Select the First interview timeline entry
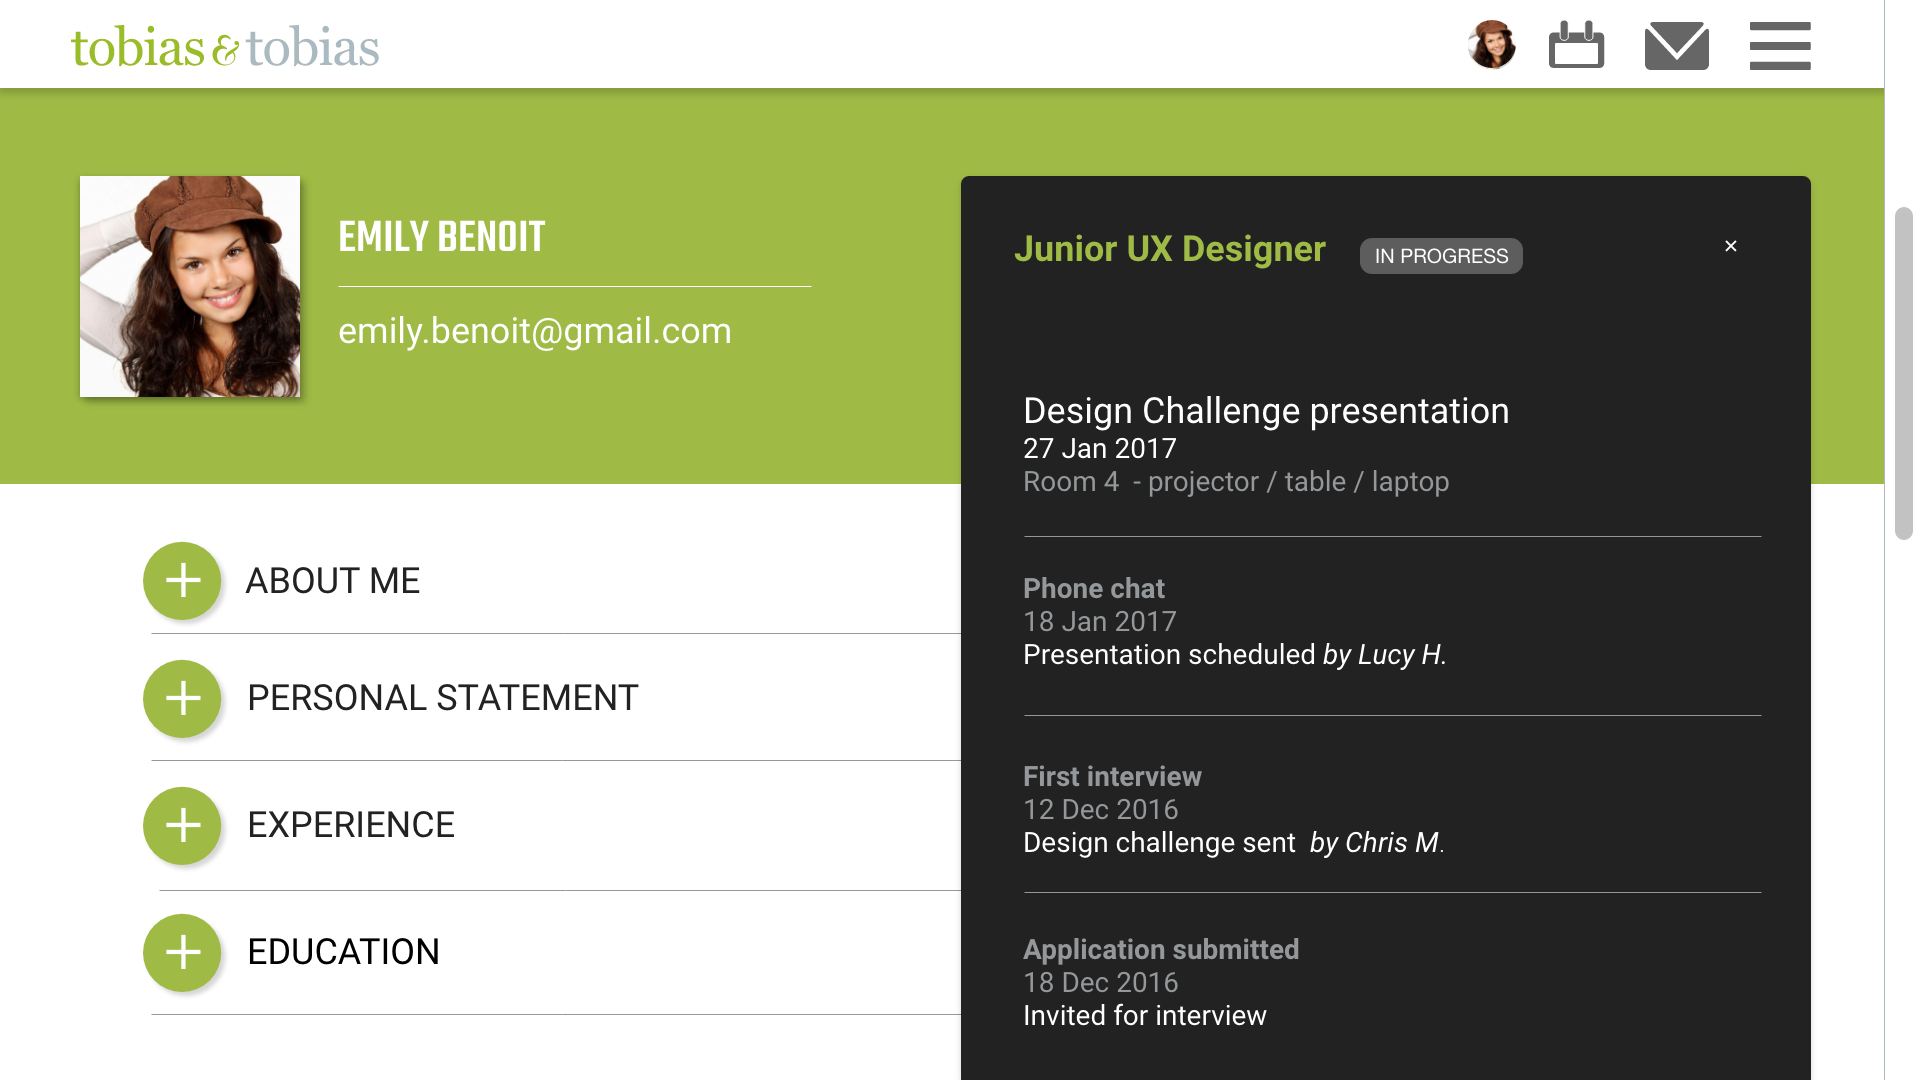1920x1080 pixels. (x=1112, y=777)
